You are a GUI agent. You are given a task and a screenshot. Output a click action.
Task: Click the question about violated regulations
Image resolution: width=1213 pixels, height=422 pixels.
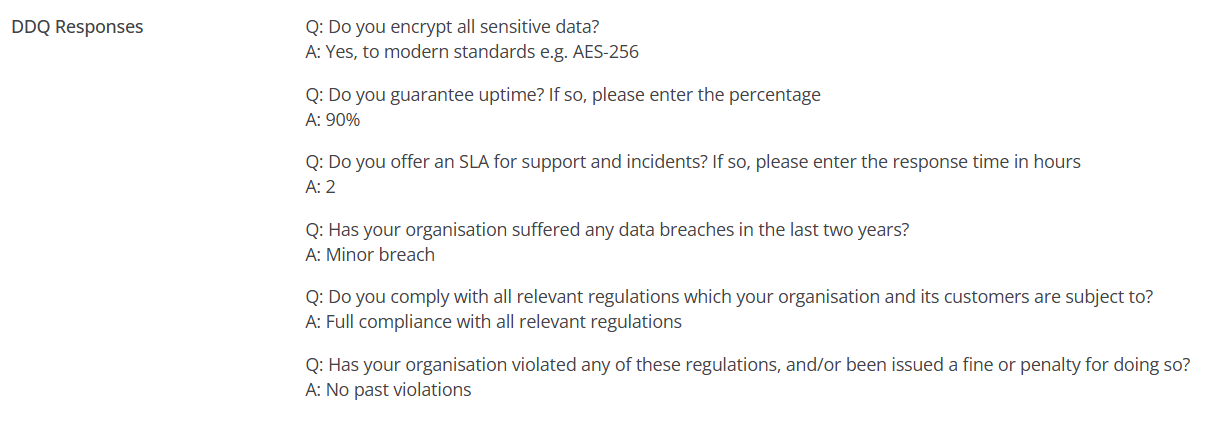(x=747, y=364)
